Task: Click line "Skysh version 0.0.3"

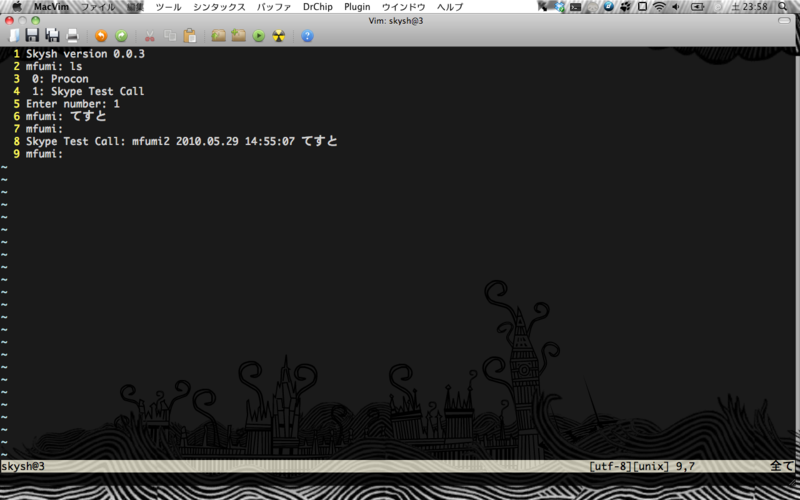Action: tap(85, 54)
